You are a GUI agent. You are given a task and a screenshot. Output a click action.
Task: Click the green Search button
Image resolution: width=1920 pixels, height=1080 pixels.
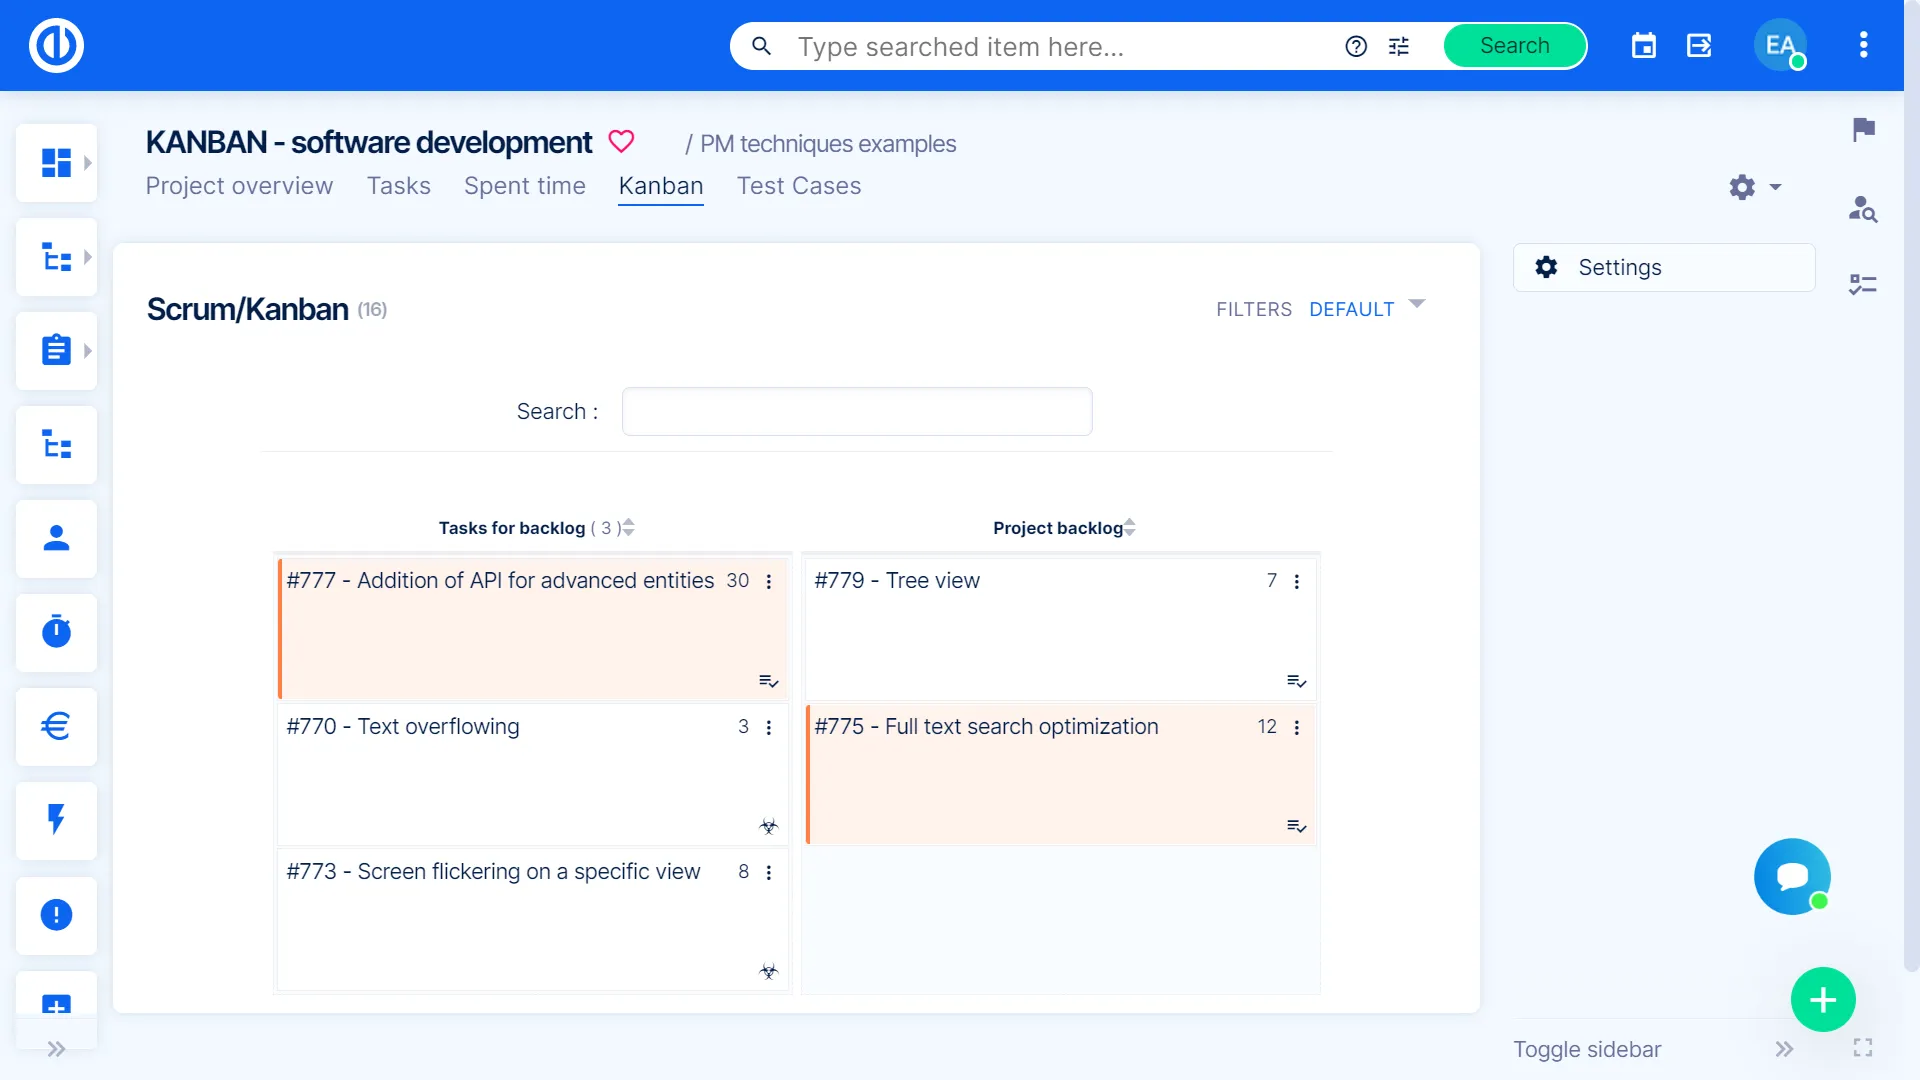tap(1514, 46)
